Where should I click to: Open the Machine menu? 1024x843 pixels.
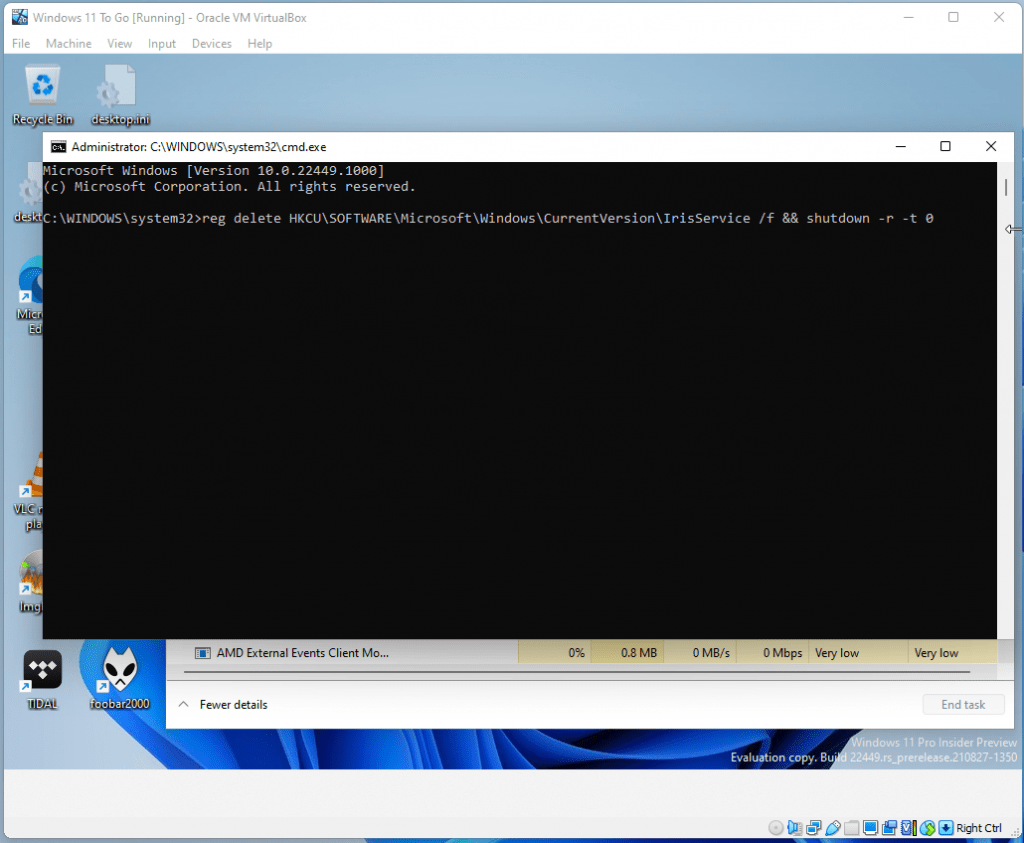68,44
